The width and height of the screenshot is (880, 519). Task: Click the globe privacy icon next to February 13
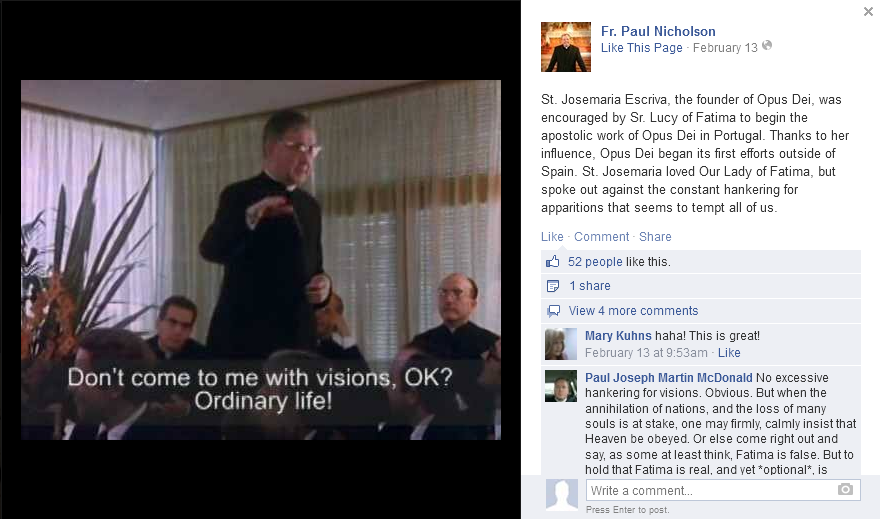pos(767,45)
